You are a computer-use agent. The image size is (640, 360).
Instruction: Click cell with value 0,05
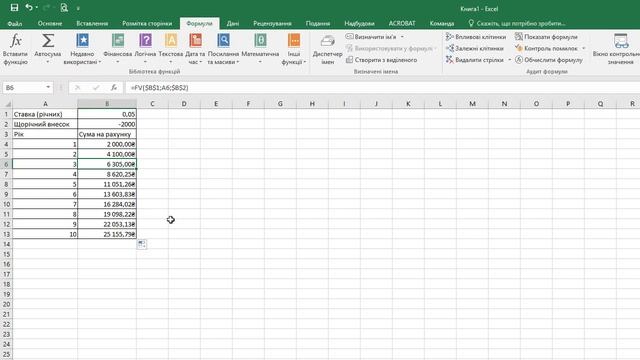tap(107, 114)
